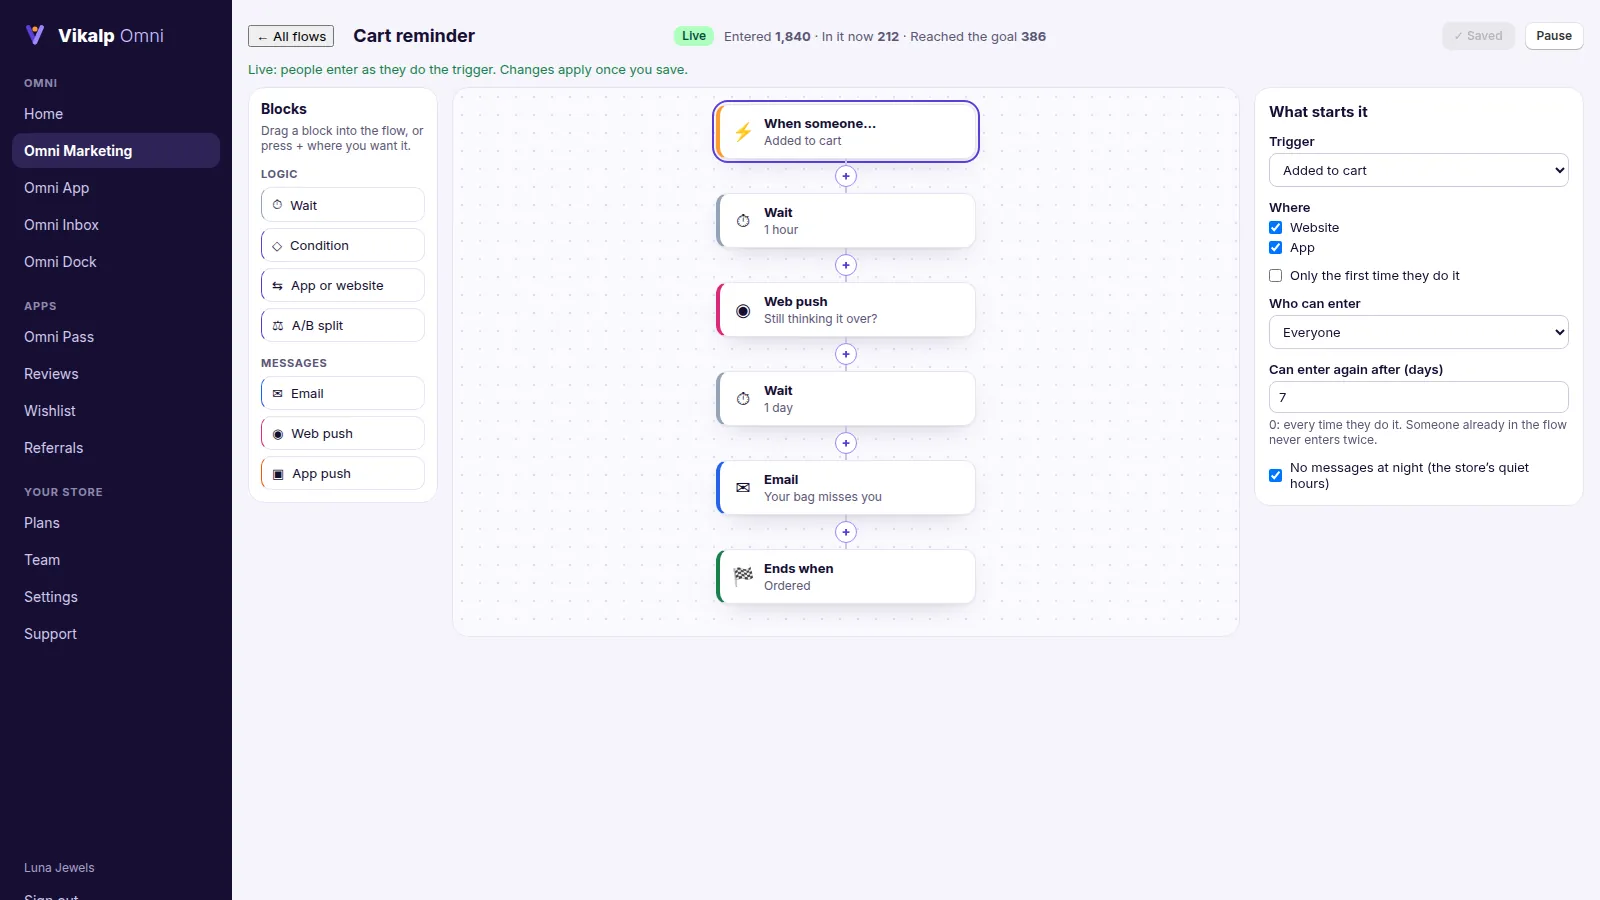This screenshot has height=900, width=1600.
Task: Open Reviews in the Apps section
Action: 116,374
